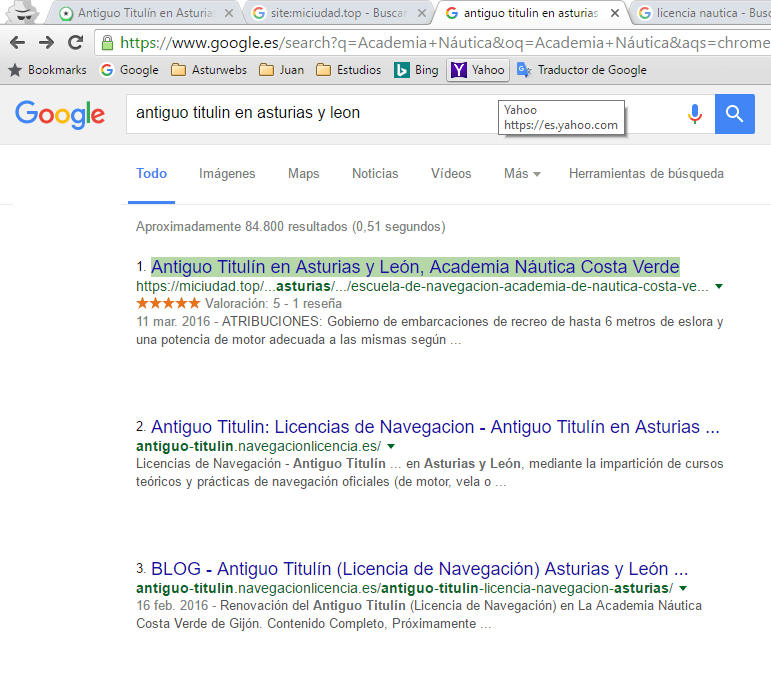Image resolution: width=771 pixels, height=686 pixels.
Task: Open the Bing bookmark
Action: pos(416,70)
